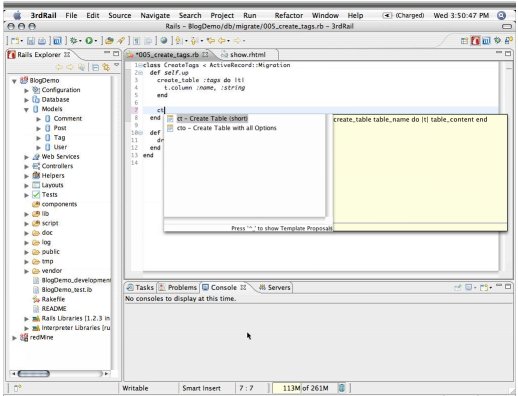Open the Navigate menu
Screen dimensions: 518x396
coord(155,15)
